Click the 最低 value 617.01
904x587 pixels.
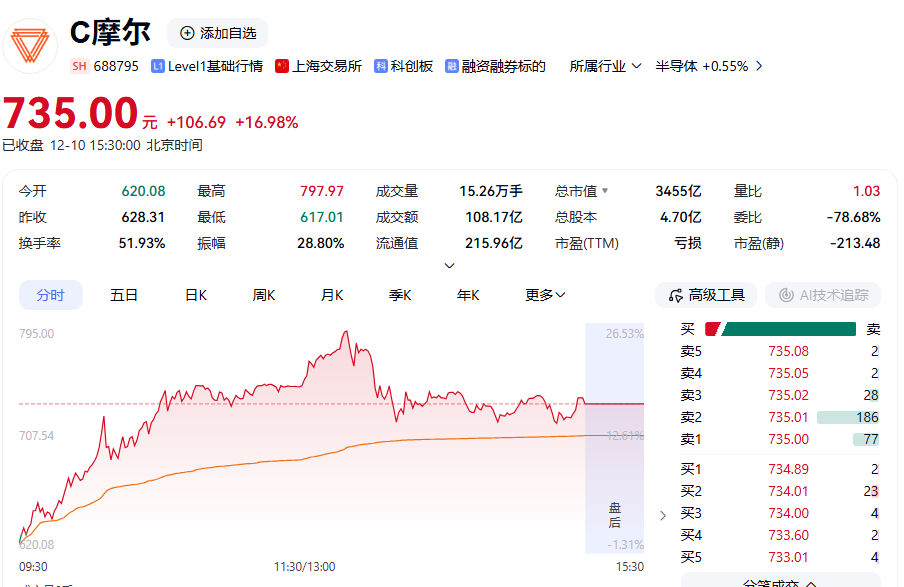(x=322, y=217)
